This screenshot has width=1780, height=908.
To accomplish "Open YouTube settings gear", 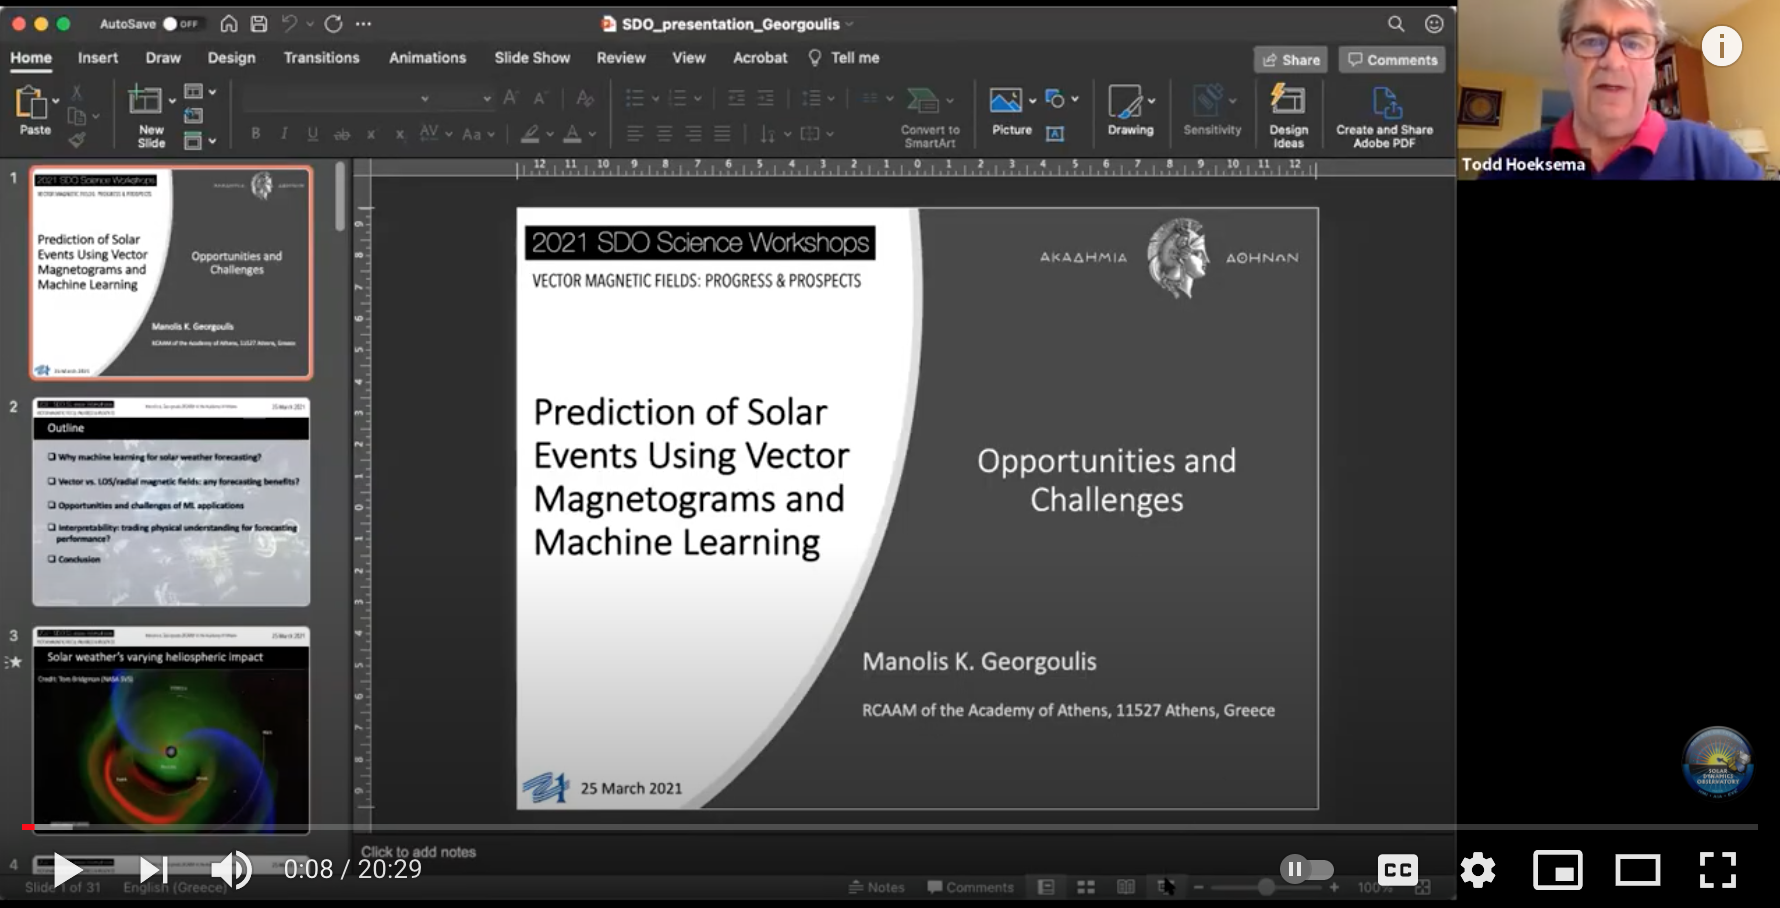I will point(1478,870).
